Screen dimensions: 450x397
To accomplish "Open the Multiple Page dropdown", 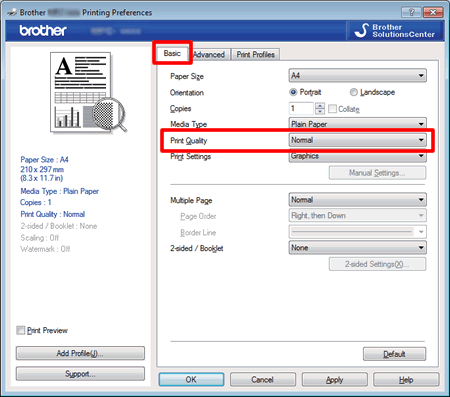I will 357,200.
